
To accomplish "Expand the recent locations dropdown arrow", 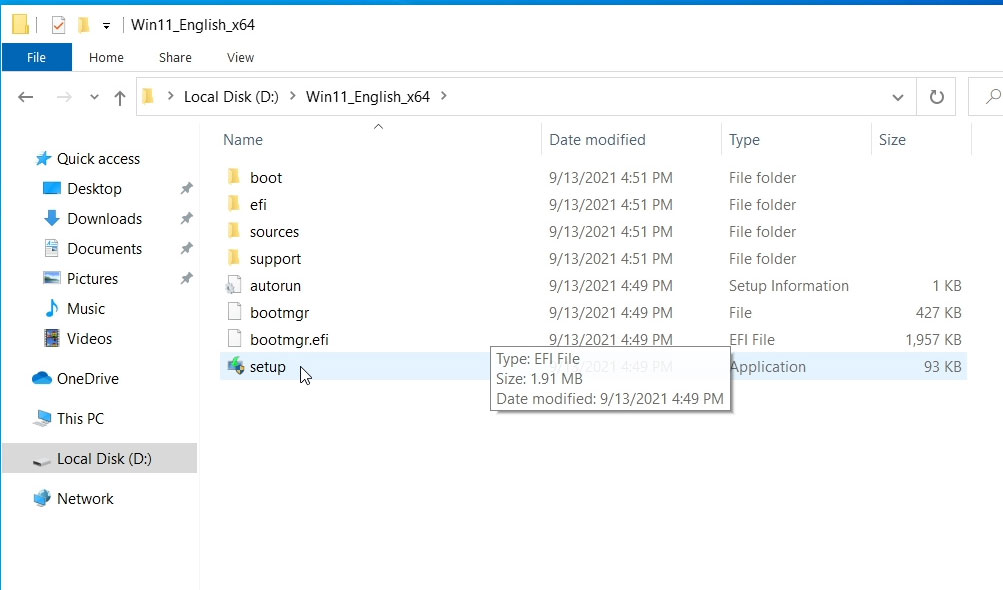I will (x=94, y=97).
